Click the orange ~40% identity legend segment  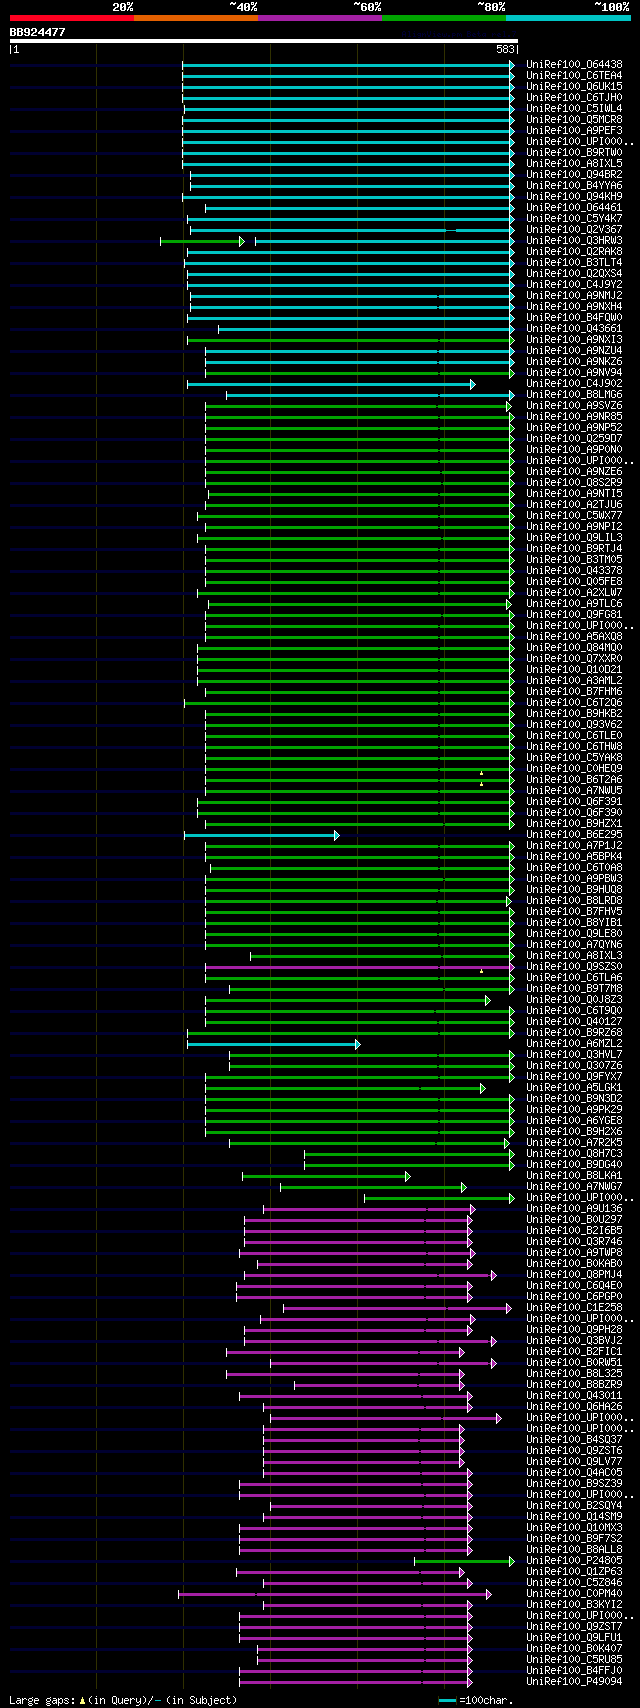click(x=196, y=18)
